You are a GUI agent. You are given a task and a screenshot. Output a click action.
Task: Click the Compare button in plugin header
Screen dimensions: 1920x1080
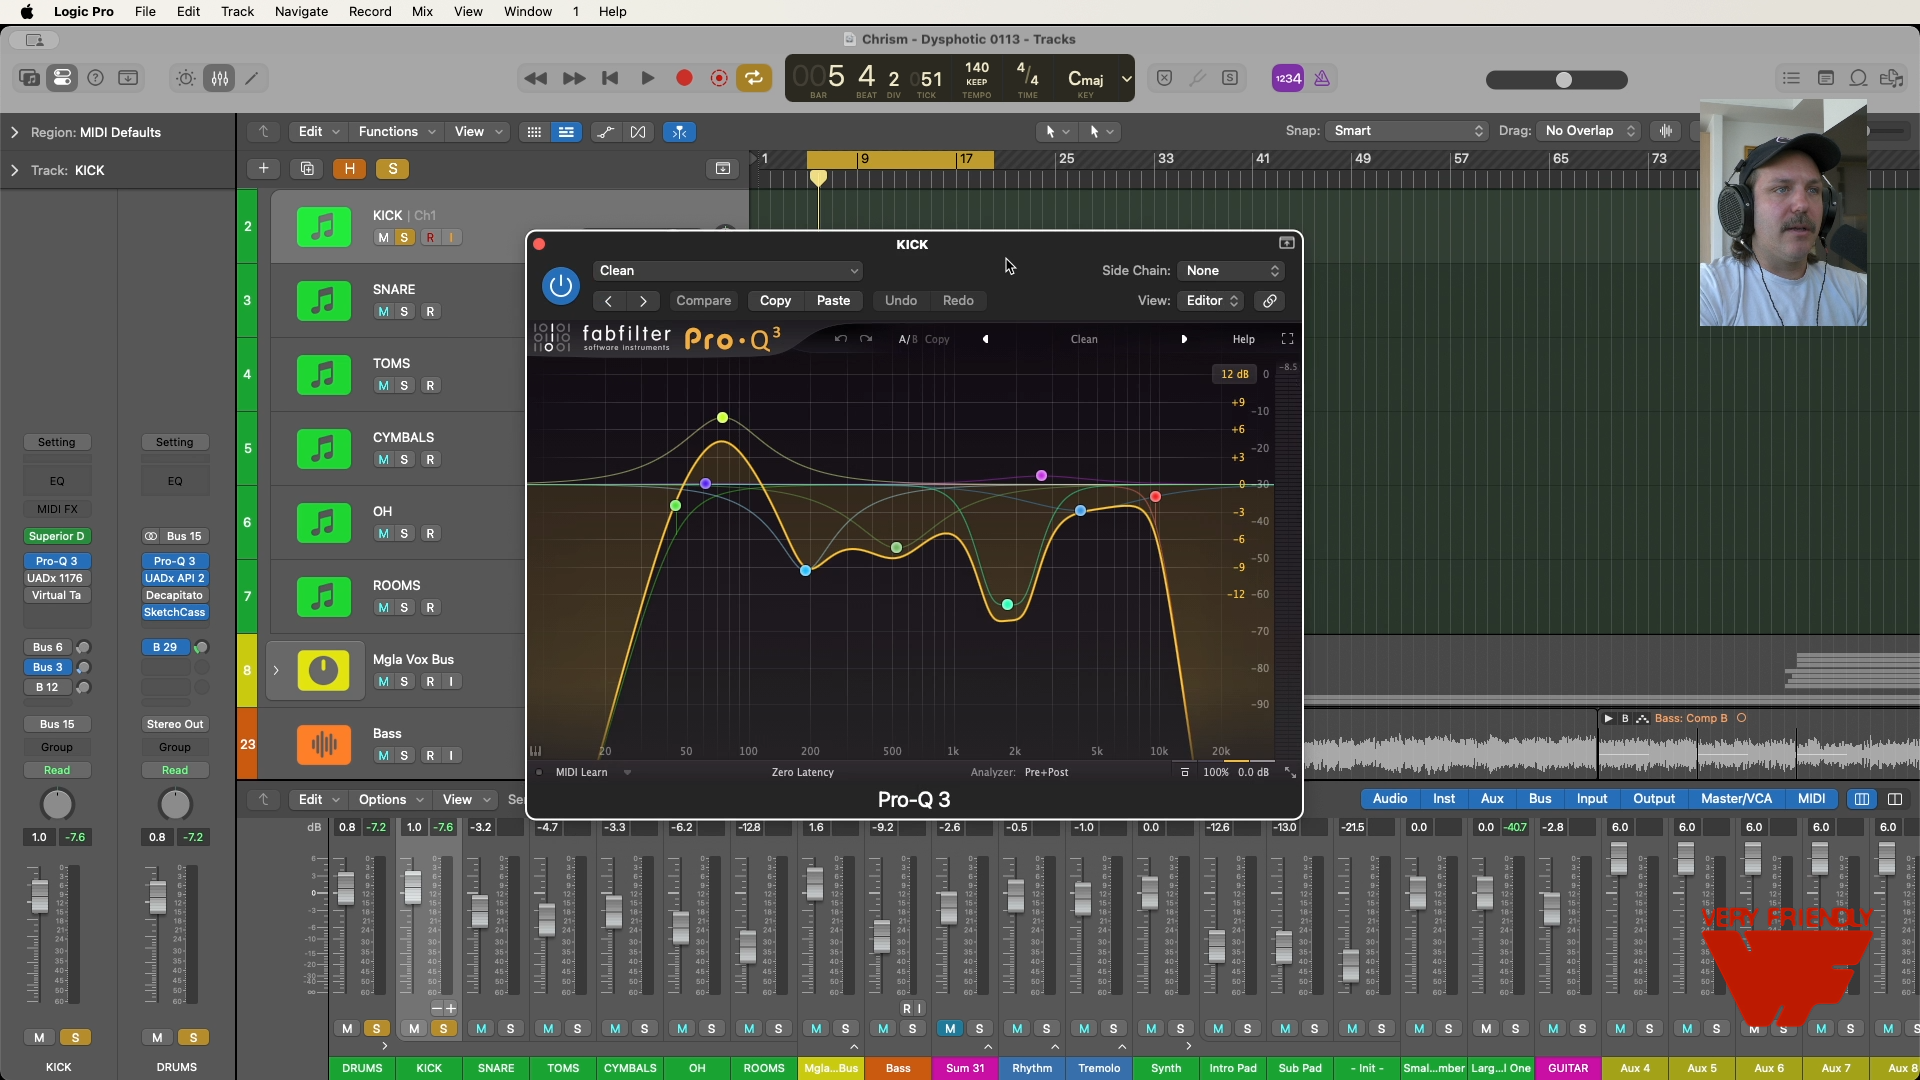click(x=703, y=301)
